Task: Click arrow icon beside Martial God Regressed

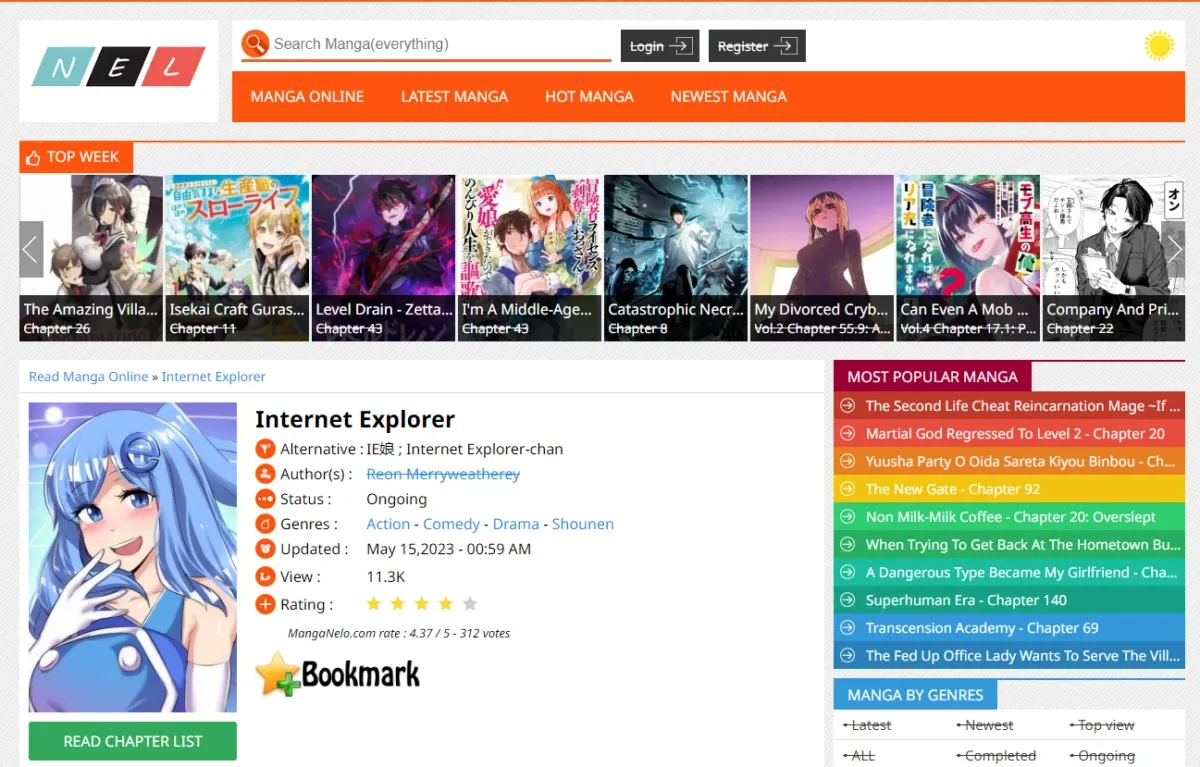Action: [x=848, y=434]
